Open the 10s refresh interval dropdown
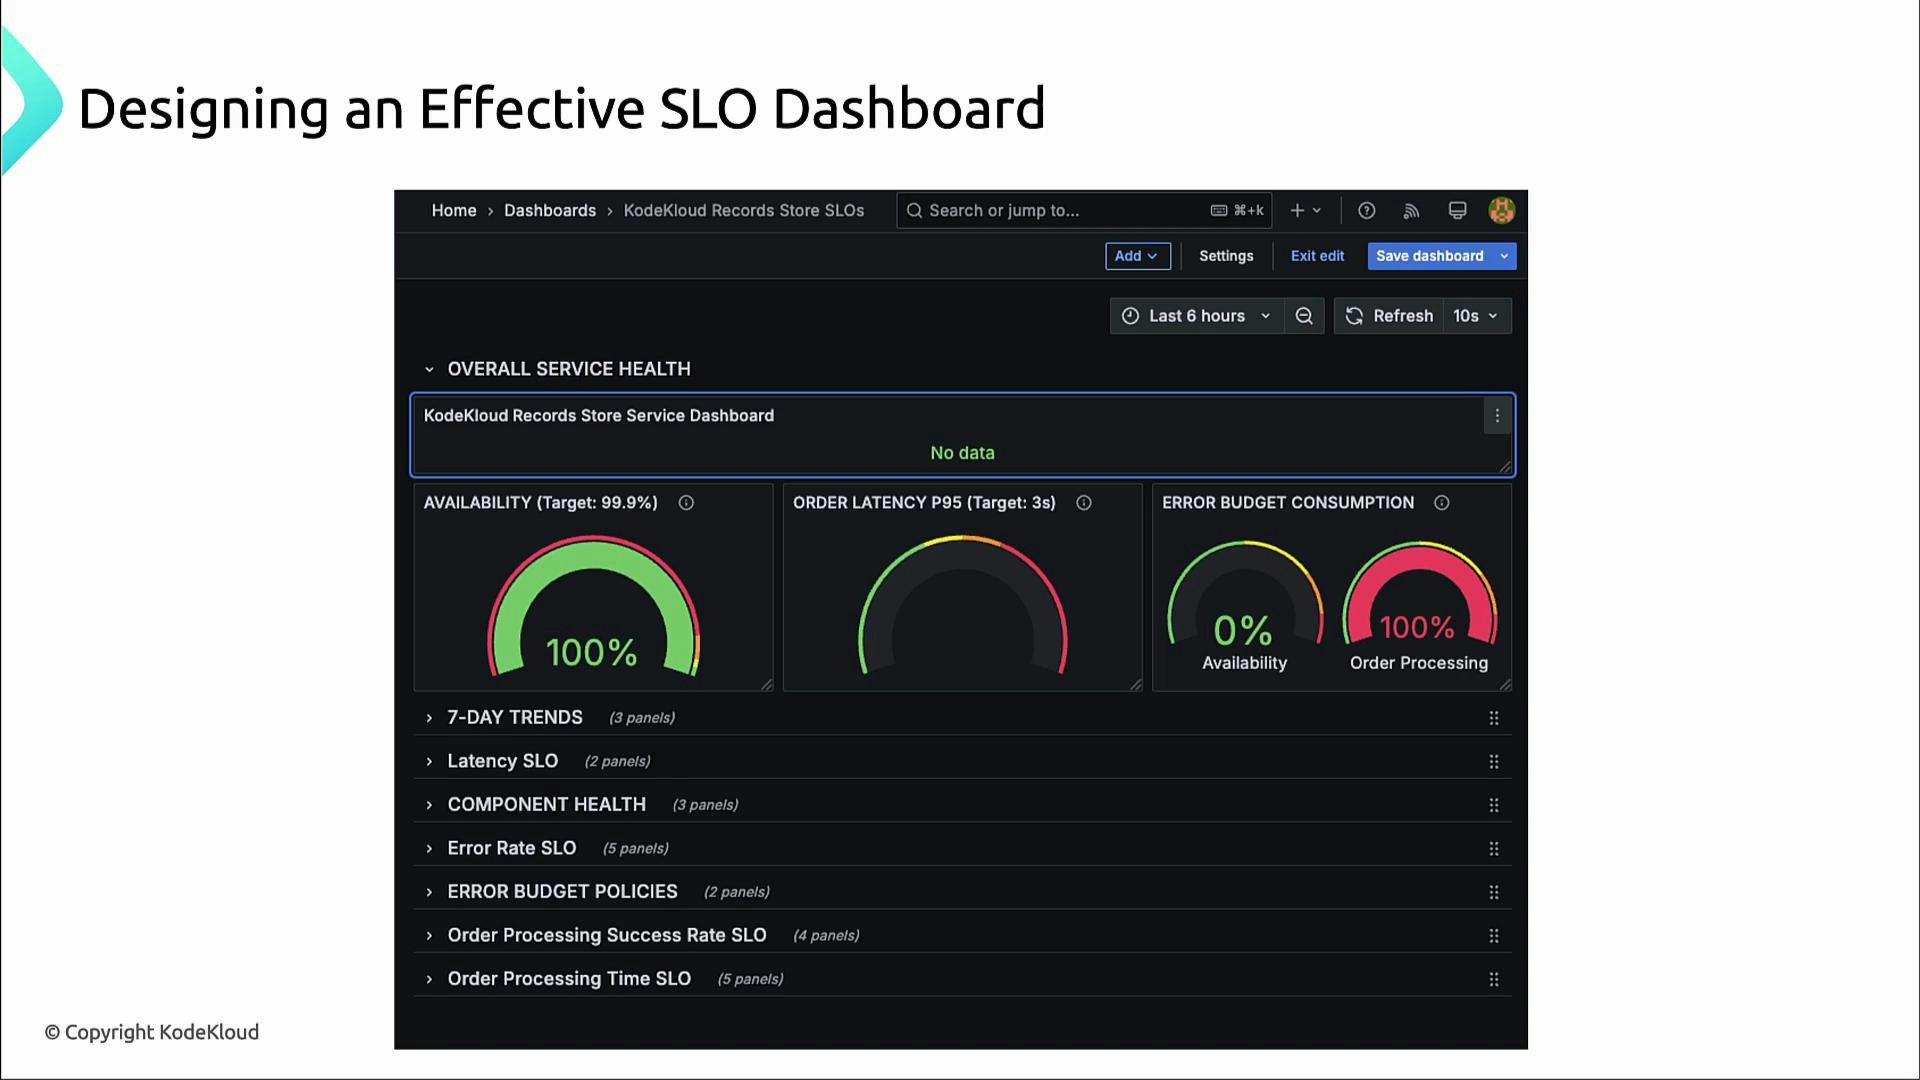The image size is (1920, 1080). (x=1475, y=315)
